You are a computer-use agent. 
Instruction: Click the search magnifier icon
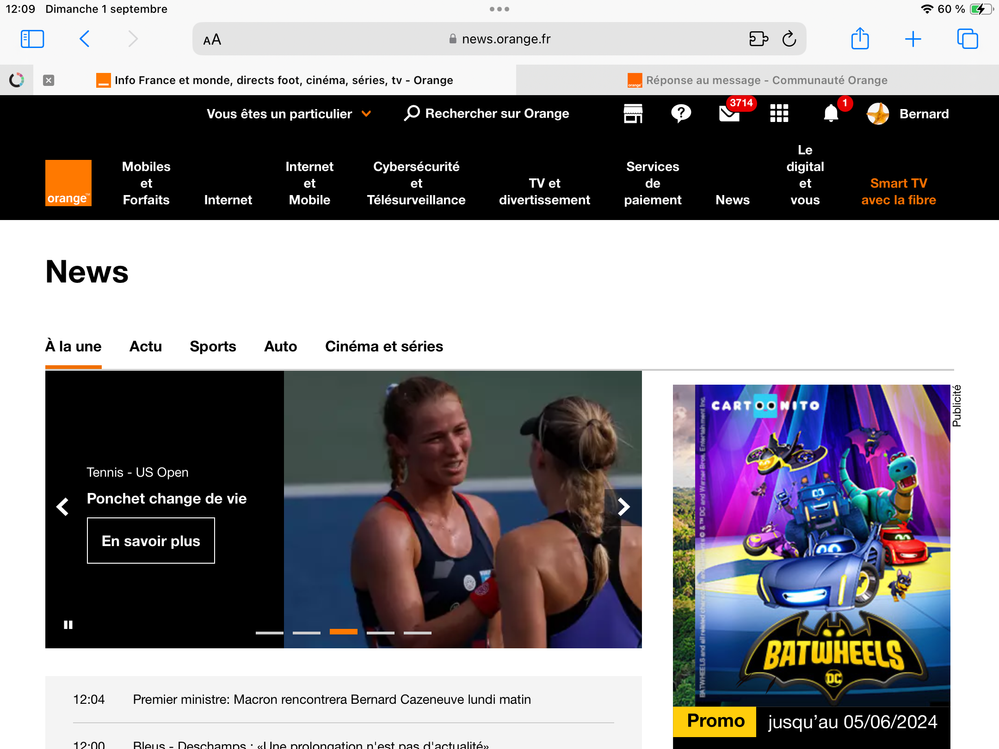tap(412, 113)
